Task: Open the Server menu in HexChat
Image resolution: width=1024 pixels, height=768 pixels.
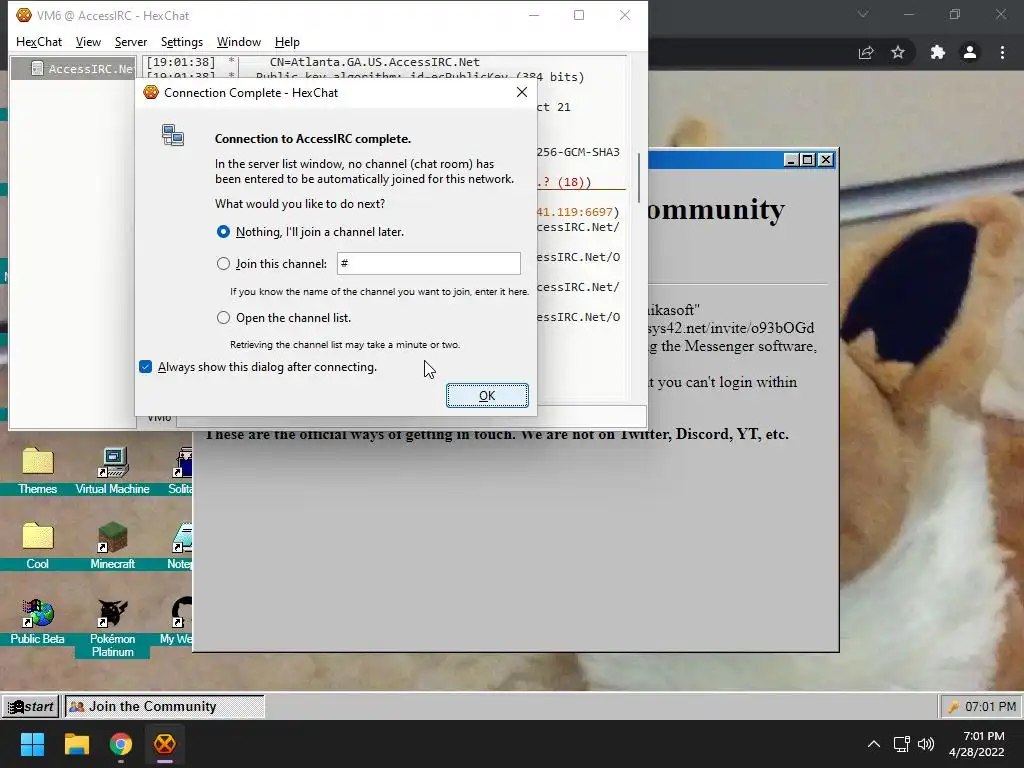Action: click(131, 42)
